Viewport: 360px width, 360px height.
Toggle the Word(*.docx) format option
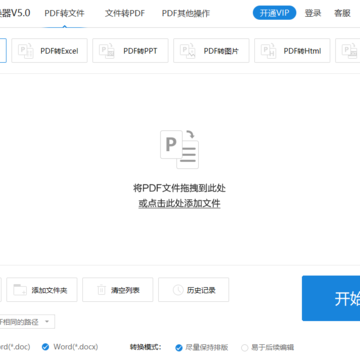[70, 347]
